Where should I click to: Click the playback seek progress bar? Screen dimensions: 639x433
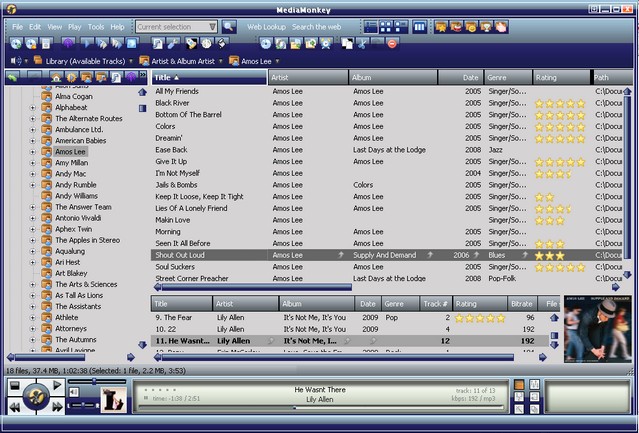[321, 407]
